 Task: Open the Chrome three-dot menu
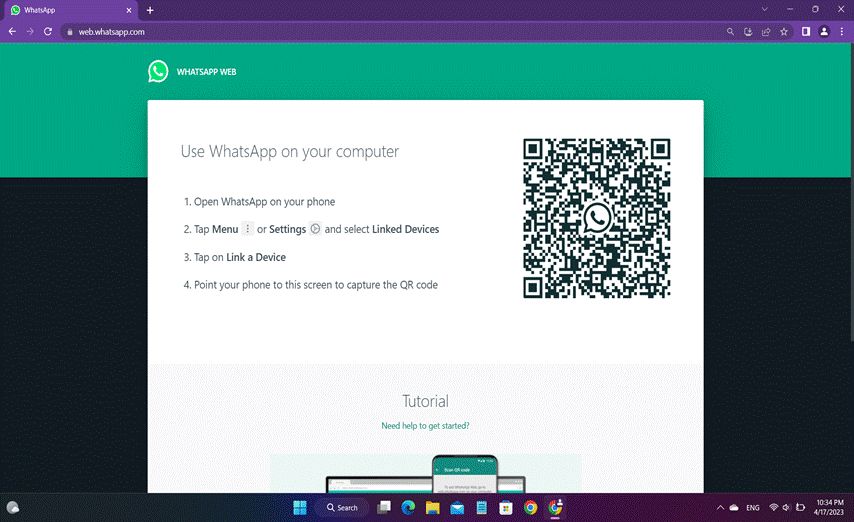coord(842,32)
